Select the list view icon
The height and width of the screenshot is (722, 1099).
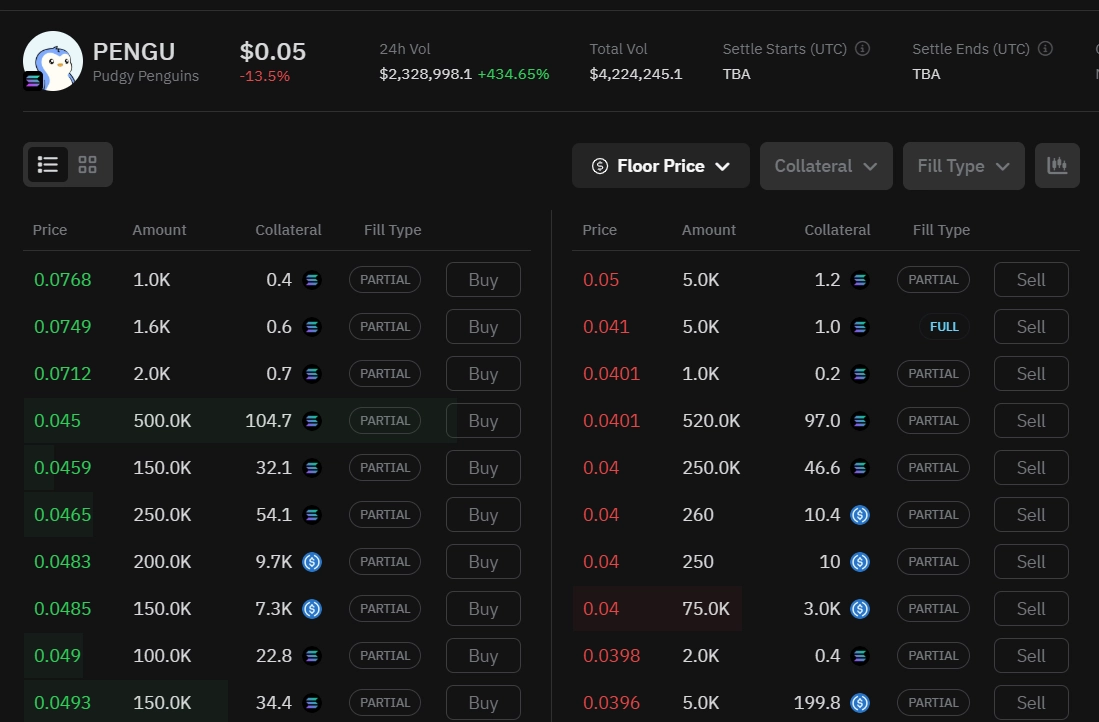[x=47, y=164]
